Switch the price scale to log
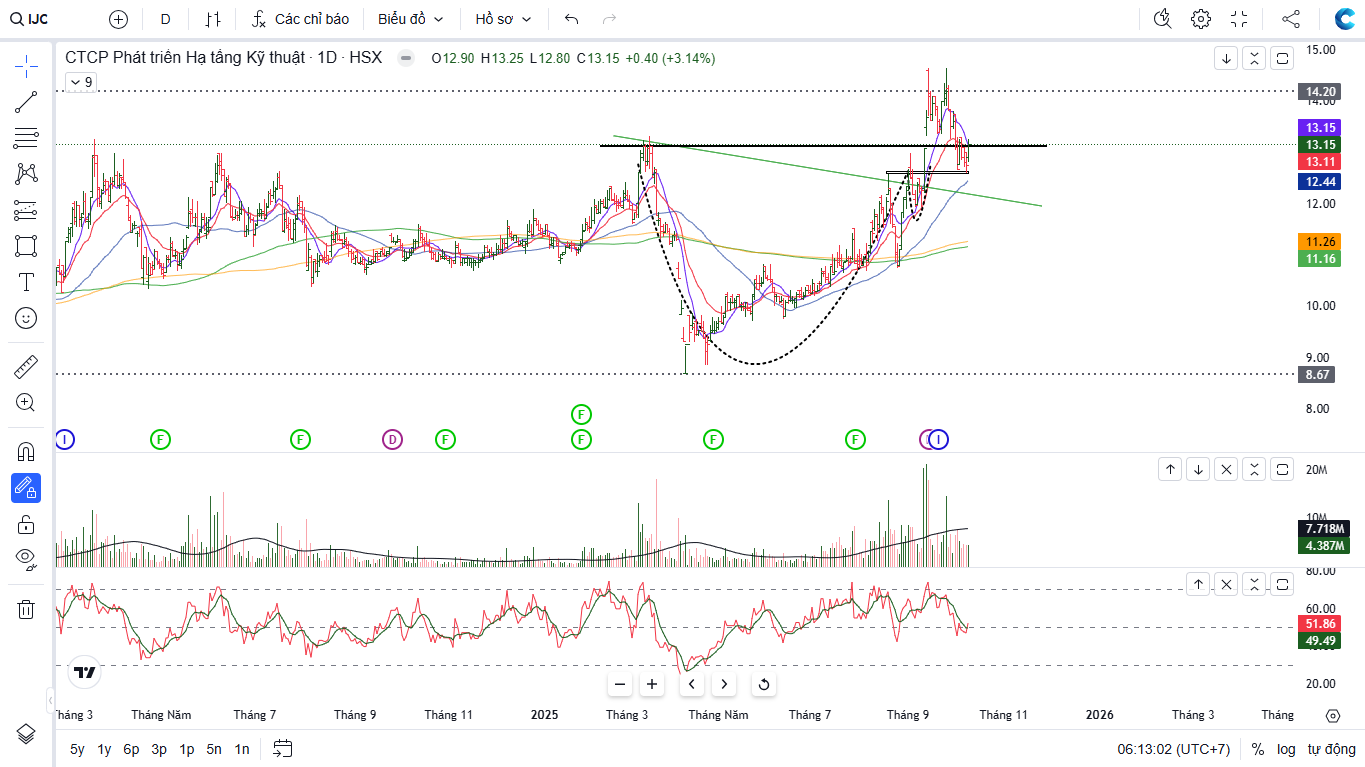The width and height of the screenshot is (1365, 767). [1286, 749]
